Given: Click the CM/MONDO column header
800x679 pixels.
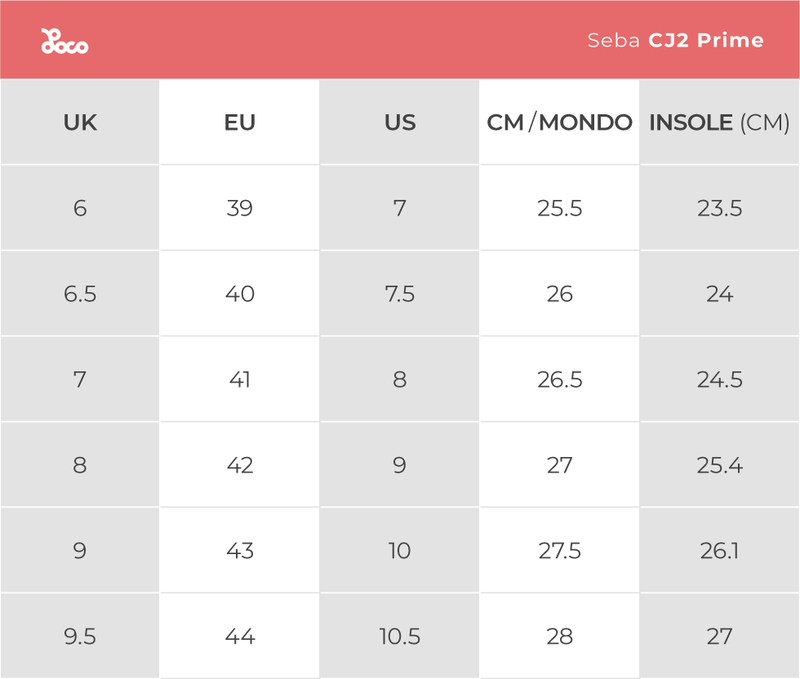Looking at the screenshot, I should pos(559,123).
